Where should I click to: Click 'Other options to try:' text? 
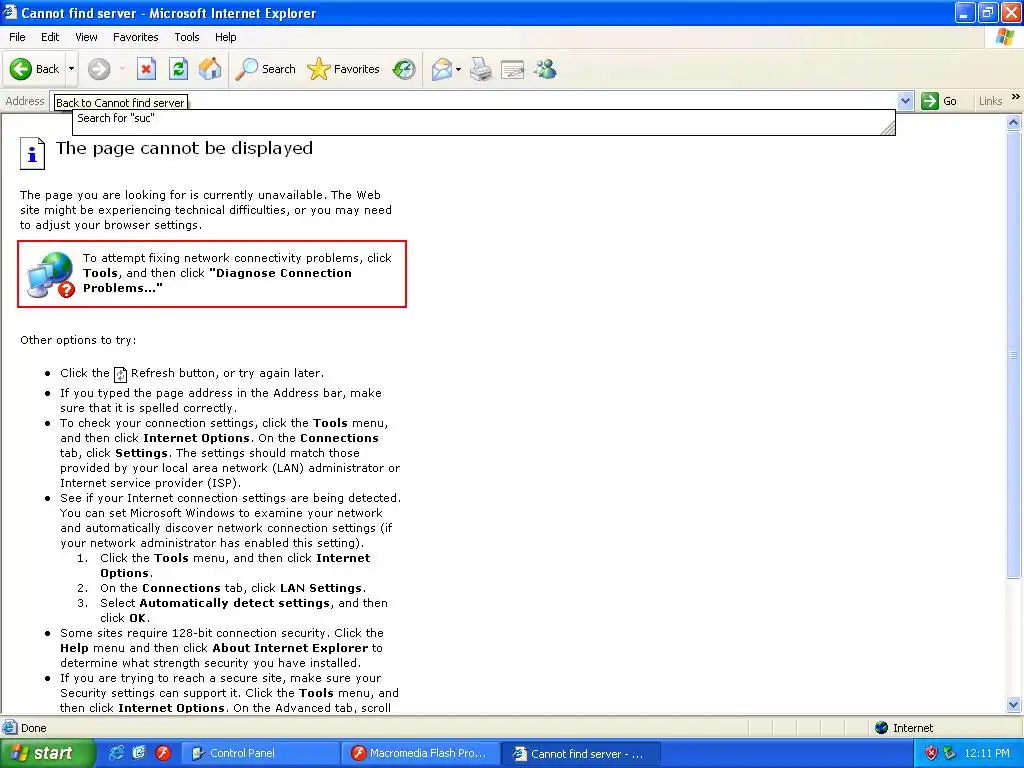(x=78, y=340)
